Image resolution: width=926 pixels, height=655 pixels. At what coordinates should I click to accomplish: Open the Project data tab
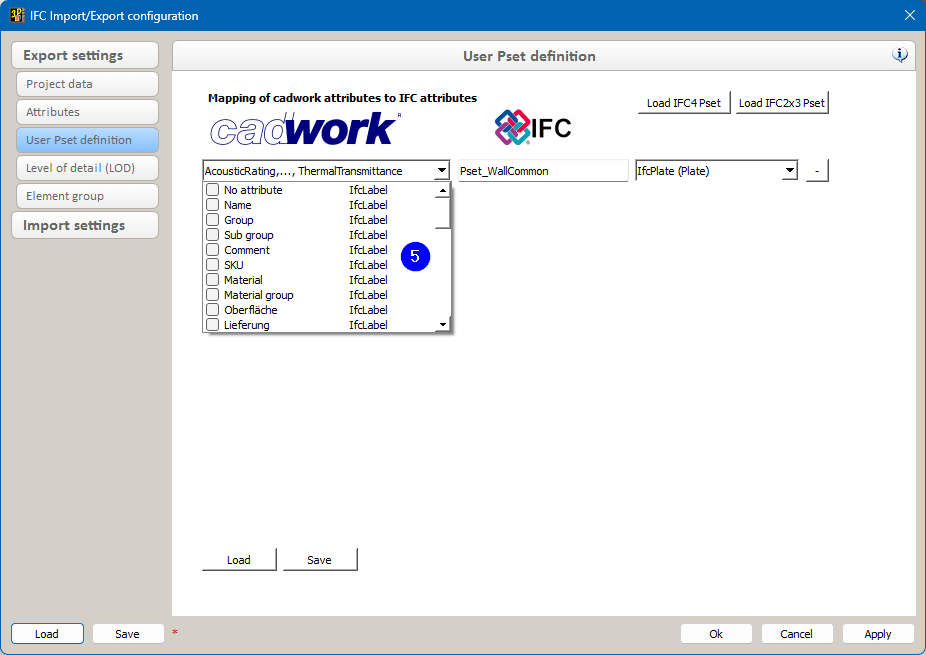[x=87, y=84]
